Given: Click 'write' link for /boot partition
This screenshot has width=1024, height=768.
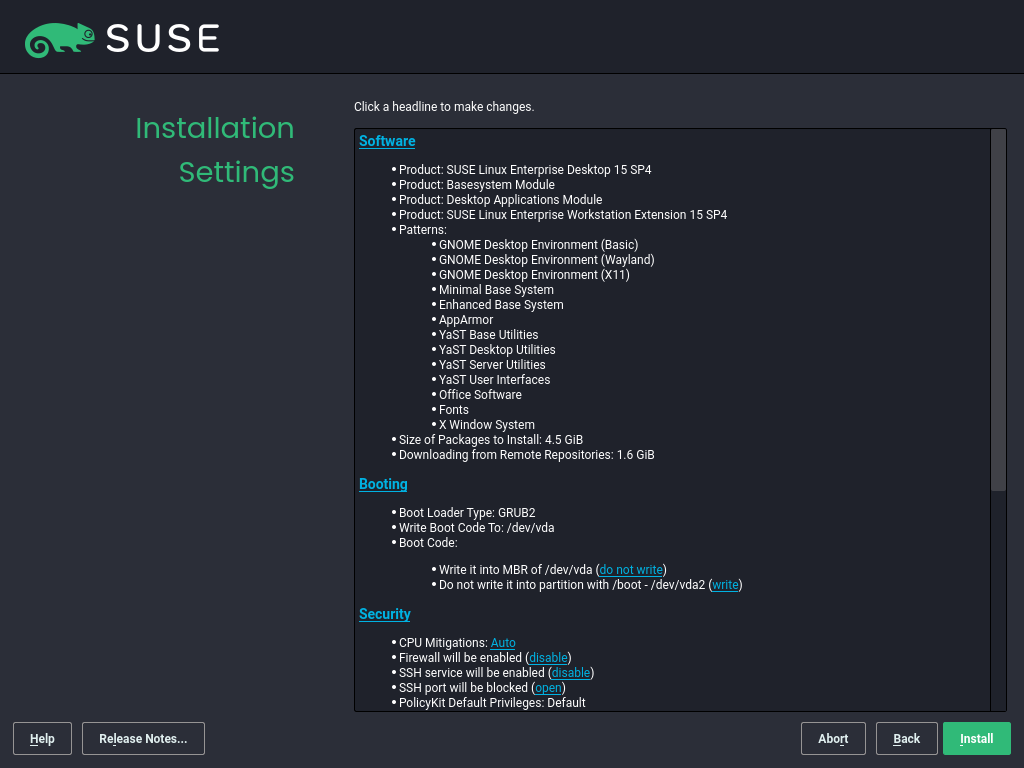Looking at the screenshot, I should click(725, 585).
